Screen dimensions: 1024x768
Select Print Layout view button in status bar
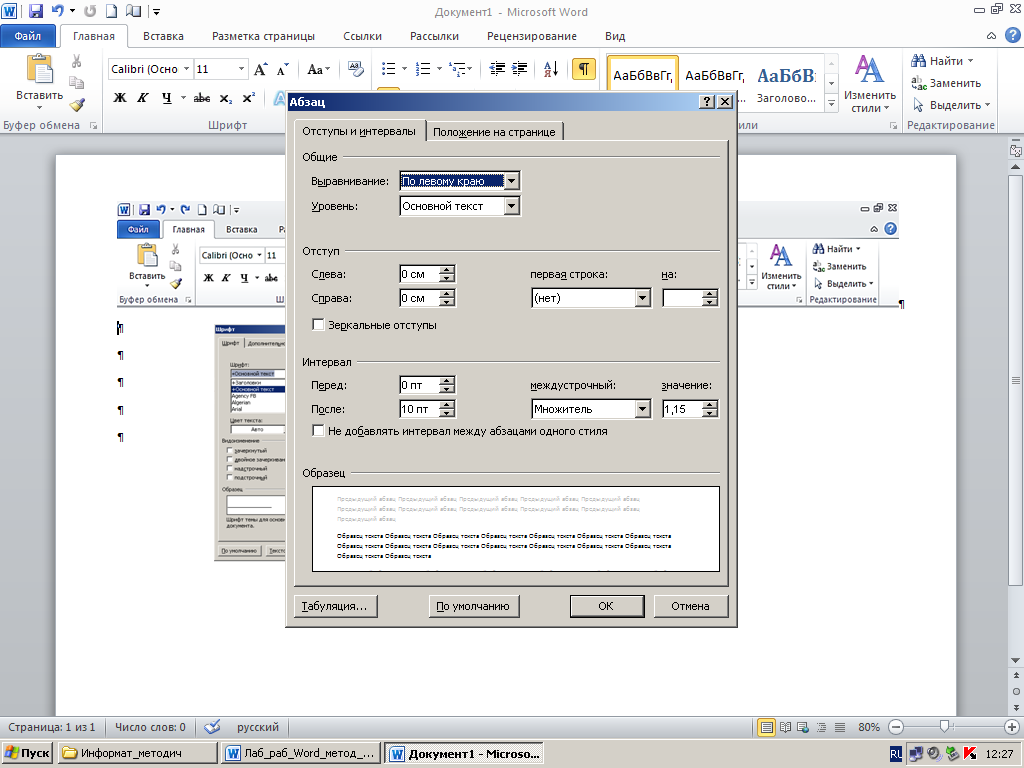point(767,727)
